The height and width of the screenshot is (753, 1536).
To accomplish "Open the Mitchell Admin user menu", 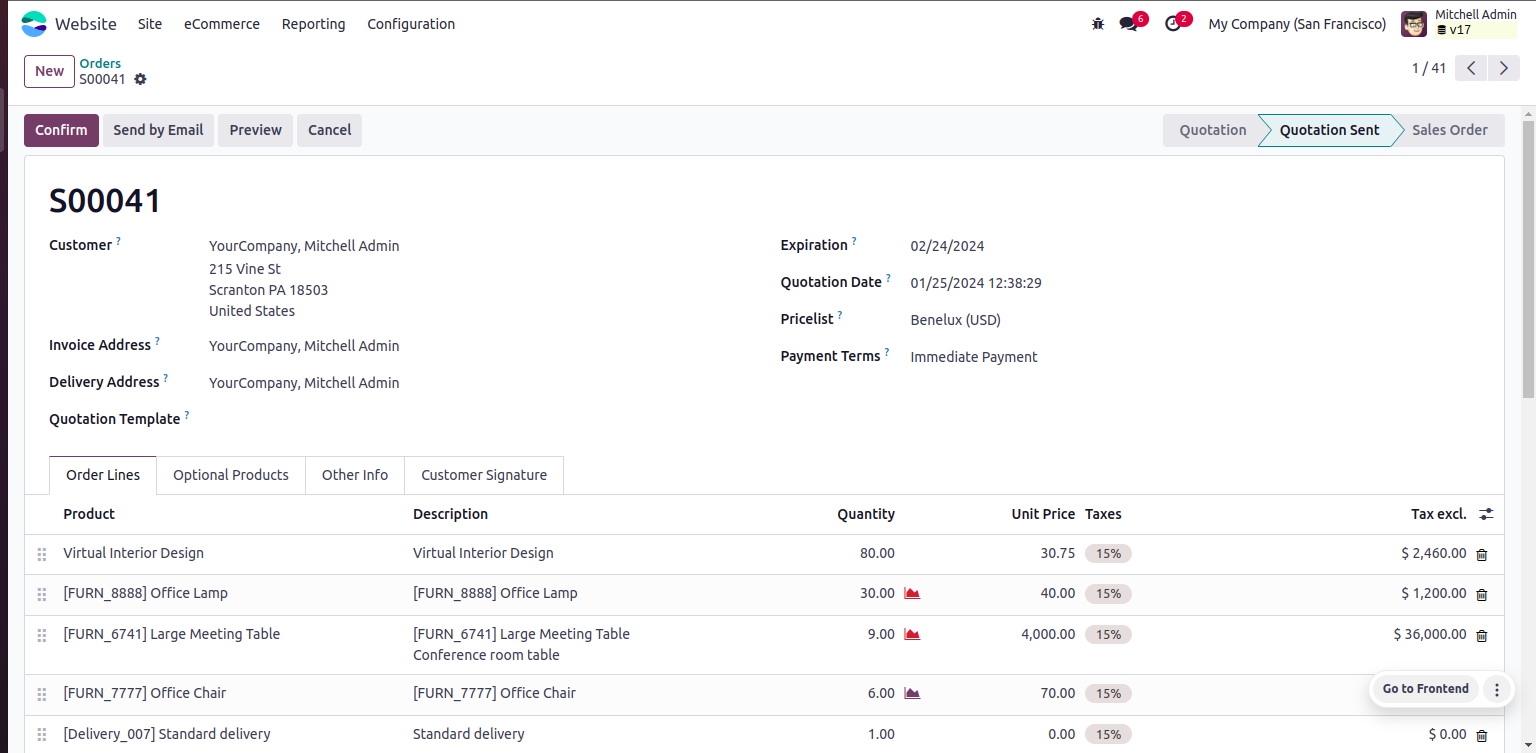I will pyautogui.click(x=1459, y=23).
